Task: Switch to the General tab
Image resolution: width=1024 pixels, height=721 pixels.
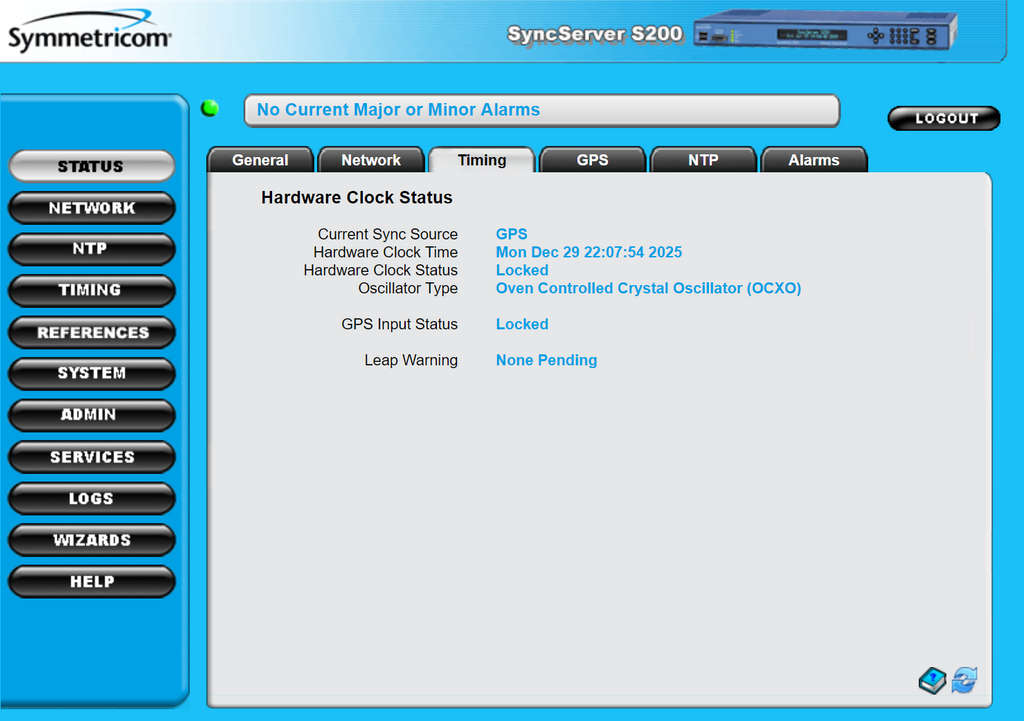Action: [x=260, y=160]
